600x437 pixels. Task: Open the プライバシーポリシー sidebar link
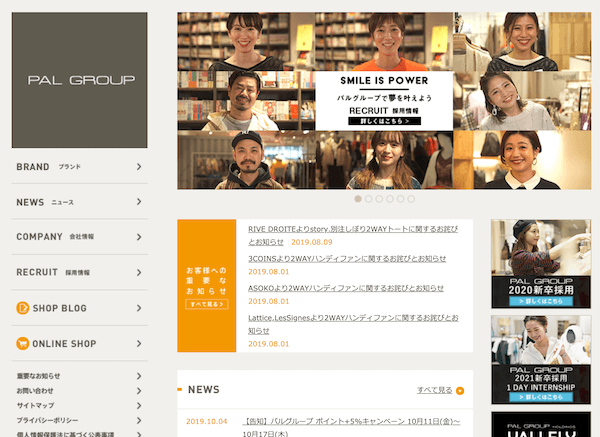(x=47, y=420)
